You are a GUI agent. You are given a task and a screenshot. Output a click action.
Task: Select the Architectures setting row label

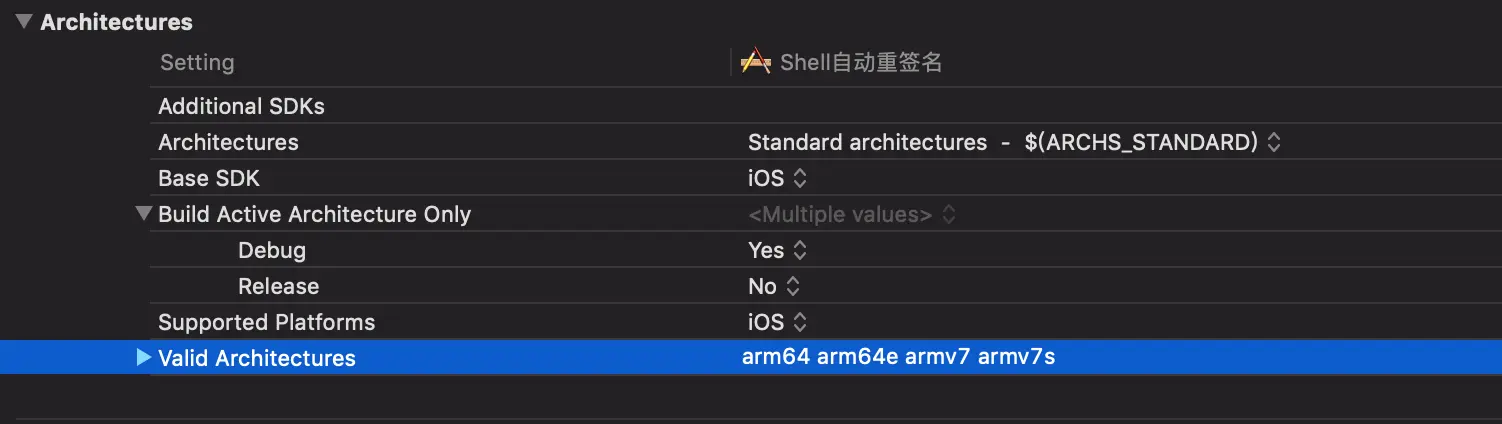[228, 142]
